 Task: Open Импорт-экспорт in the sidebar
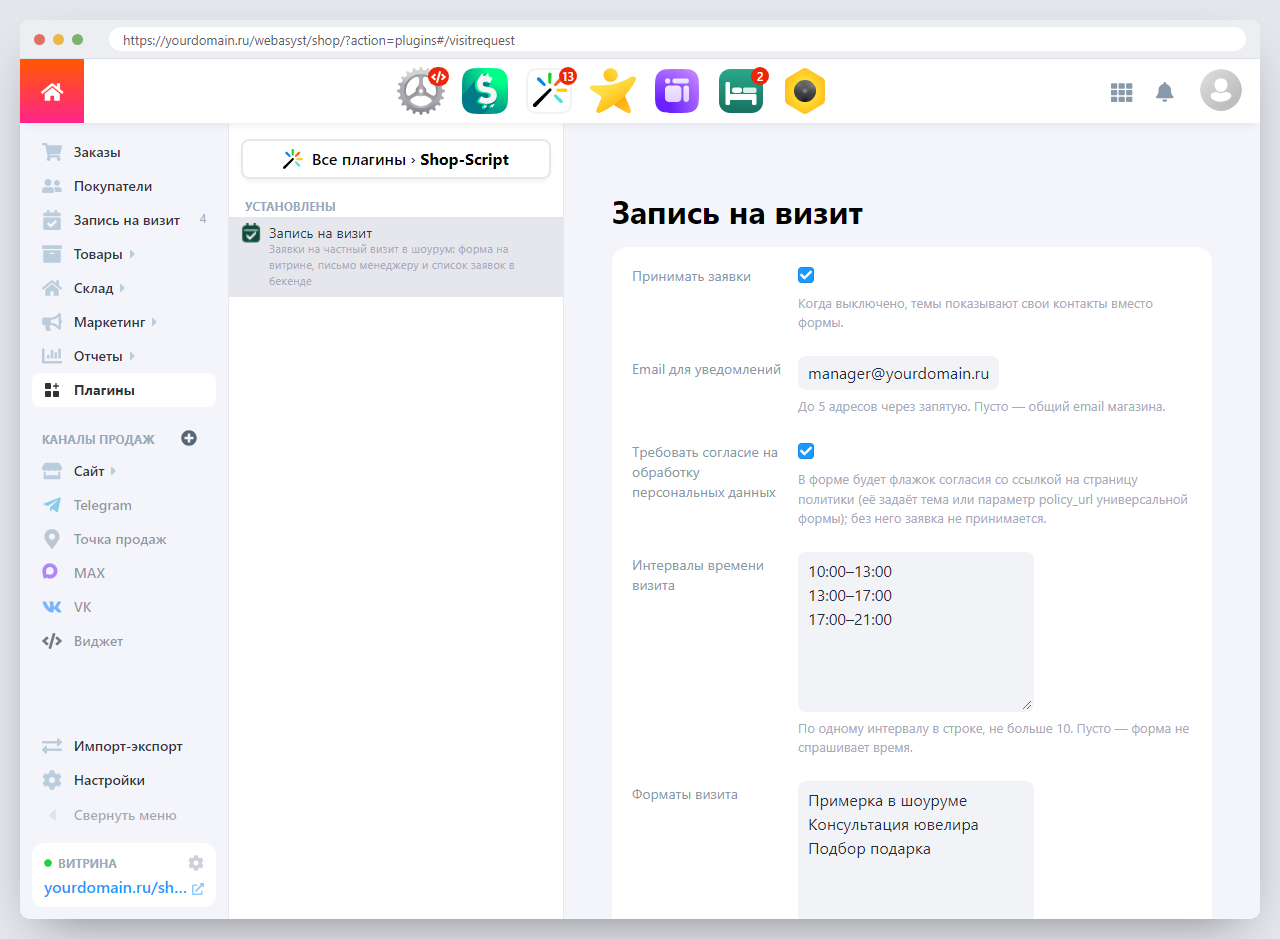point(124,746)
